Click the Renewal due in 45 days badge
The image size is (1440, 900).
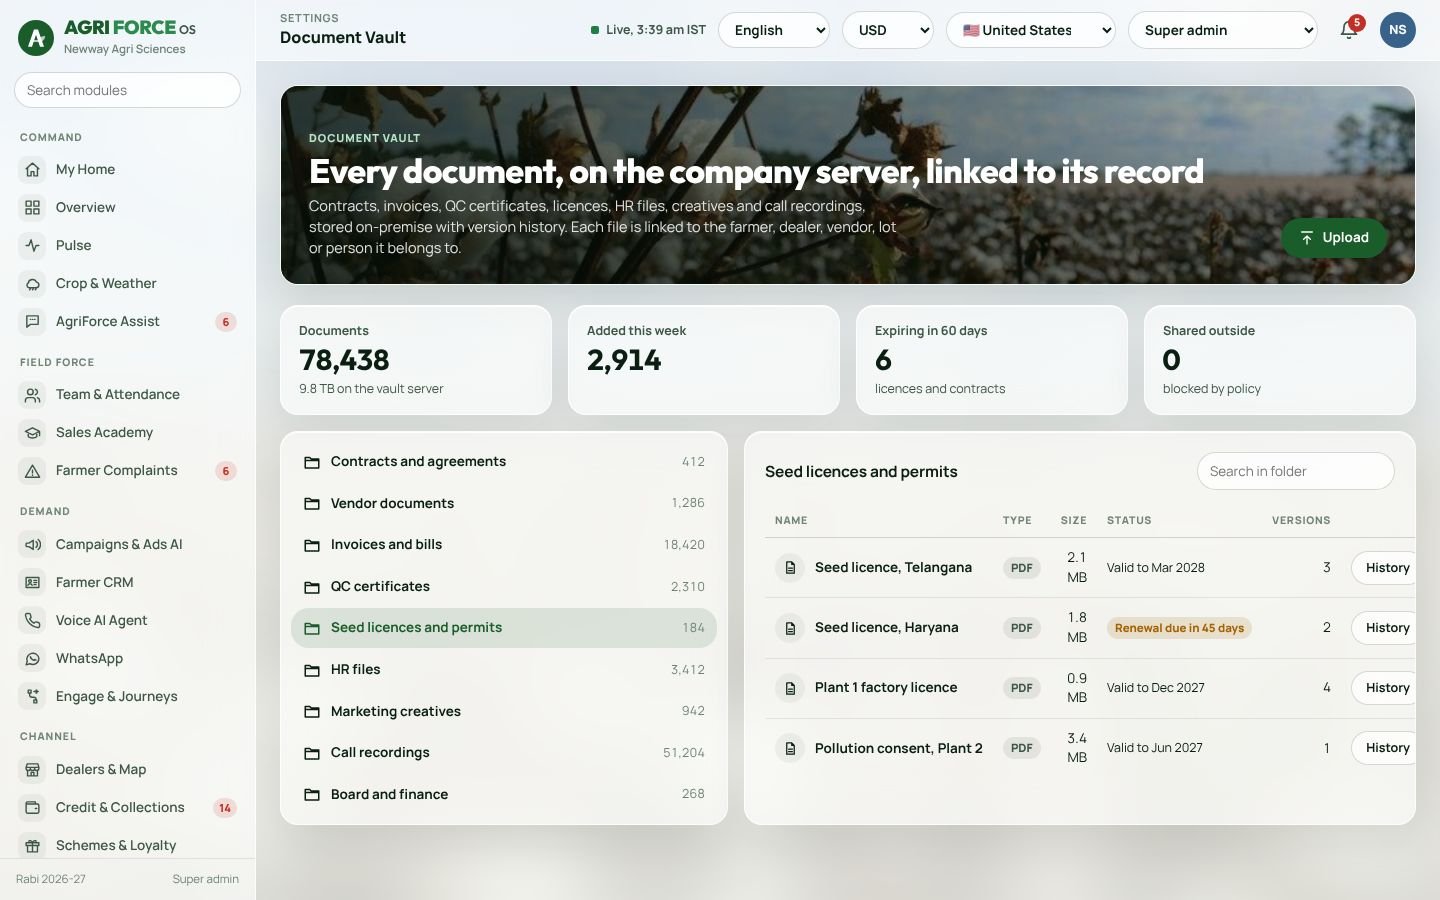point(1179,628)
